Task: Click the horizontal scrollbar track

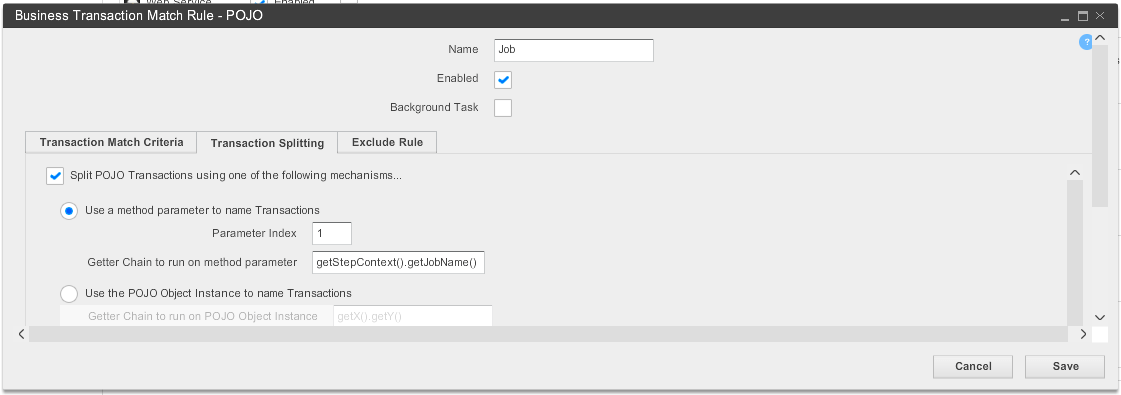Action: click(548, 334)
